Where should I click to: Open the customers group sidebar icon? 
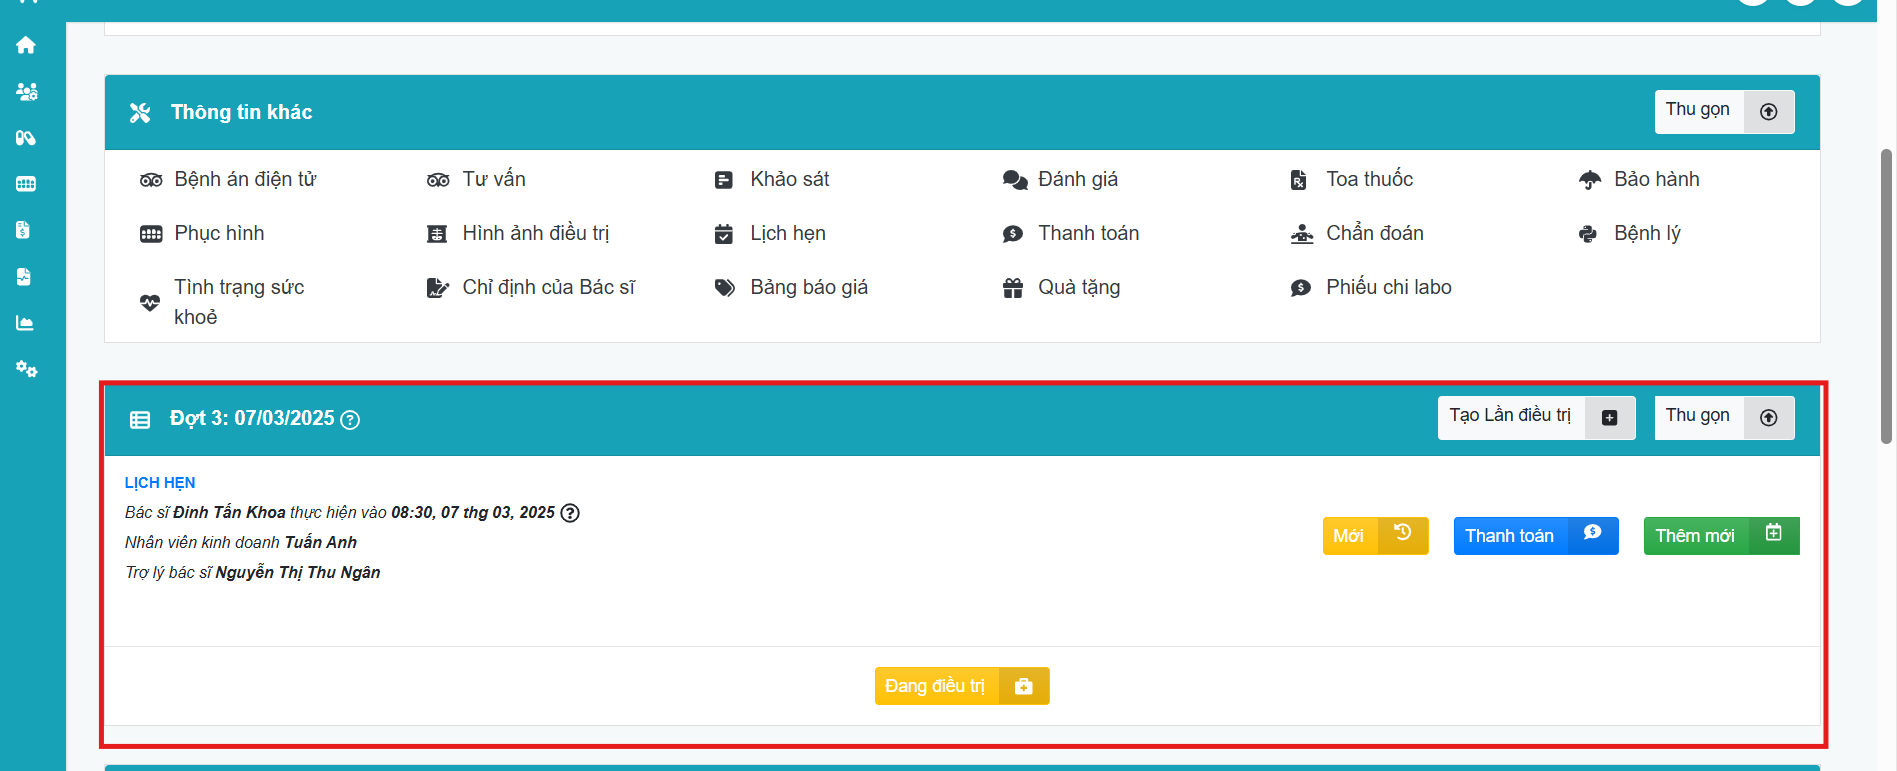click(26, 91)
